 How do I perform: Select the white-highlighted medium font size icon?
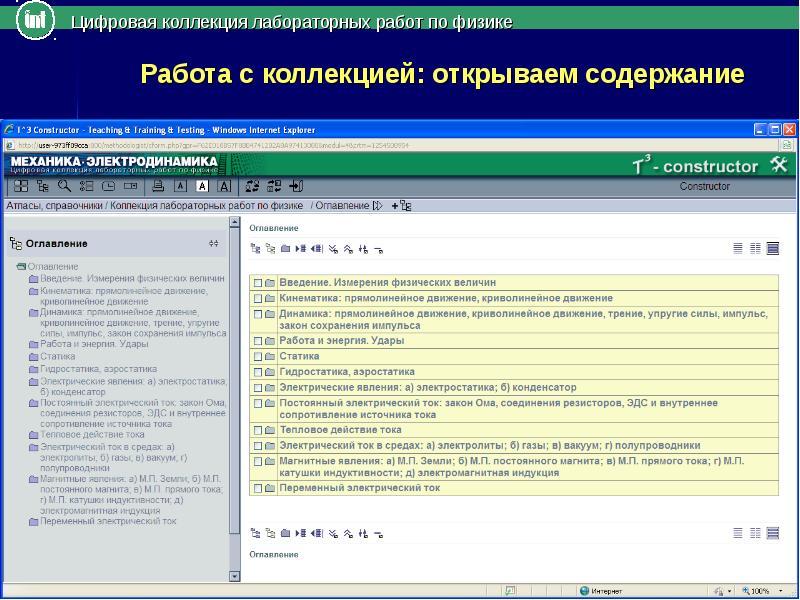[x=202, y=186]
